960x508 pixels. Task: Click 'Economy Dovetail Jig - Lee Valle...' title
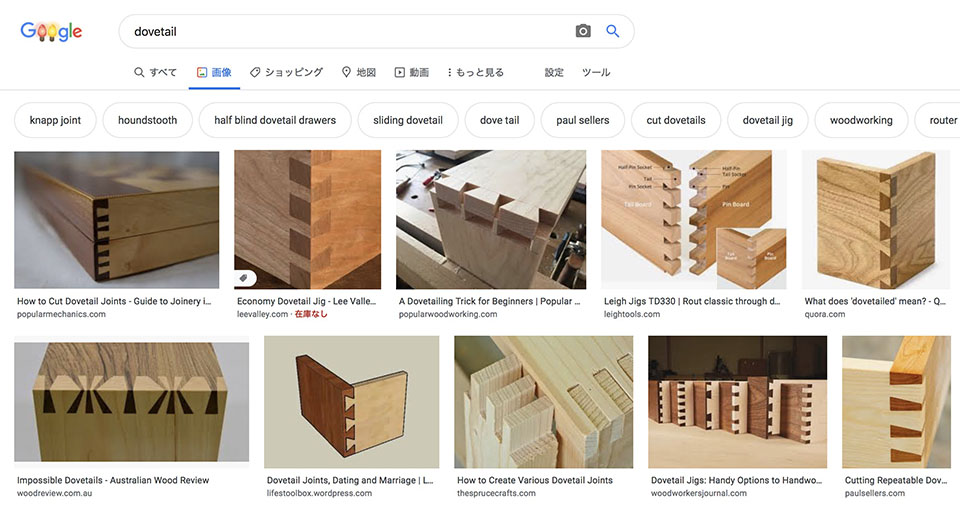point(306,301)
